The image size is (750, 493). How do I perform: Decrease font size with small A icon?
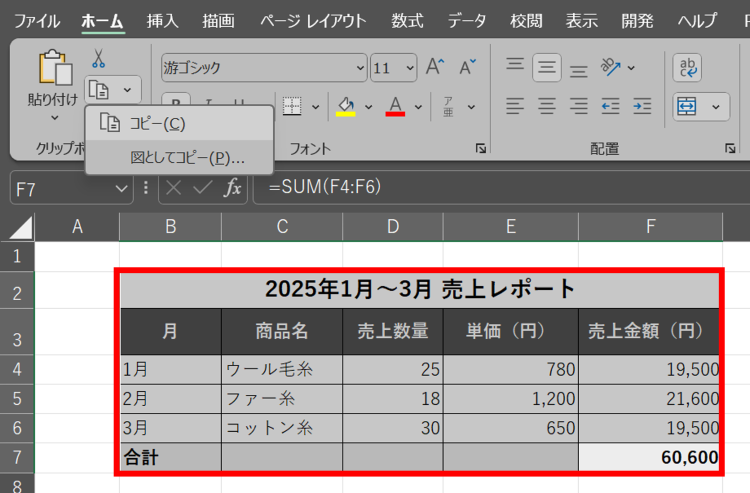tap(467, 67)
